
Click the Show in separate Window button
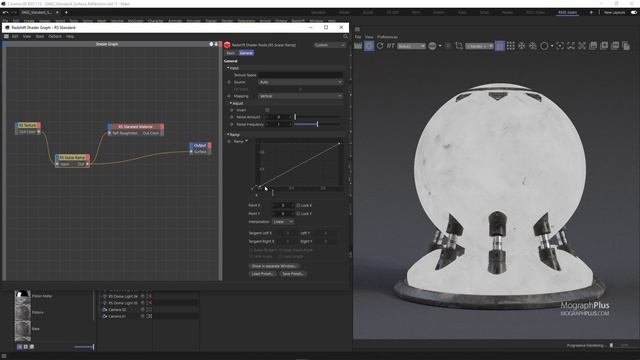tap(274, 266)
